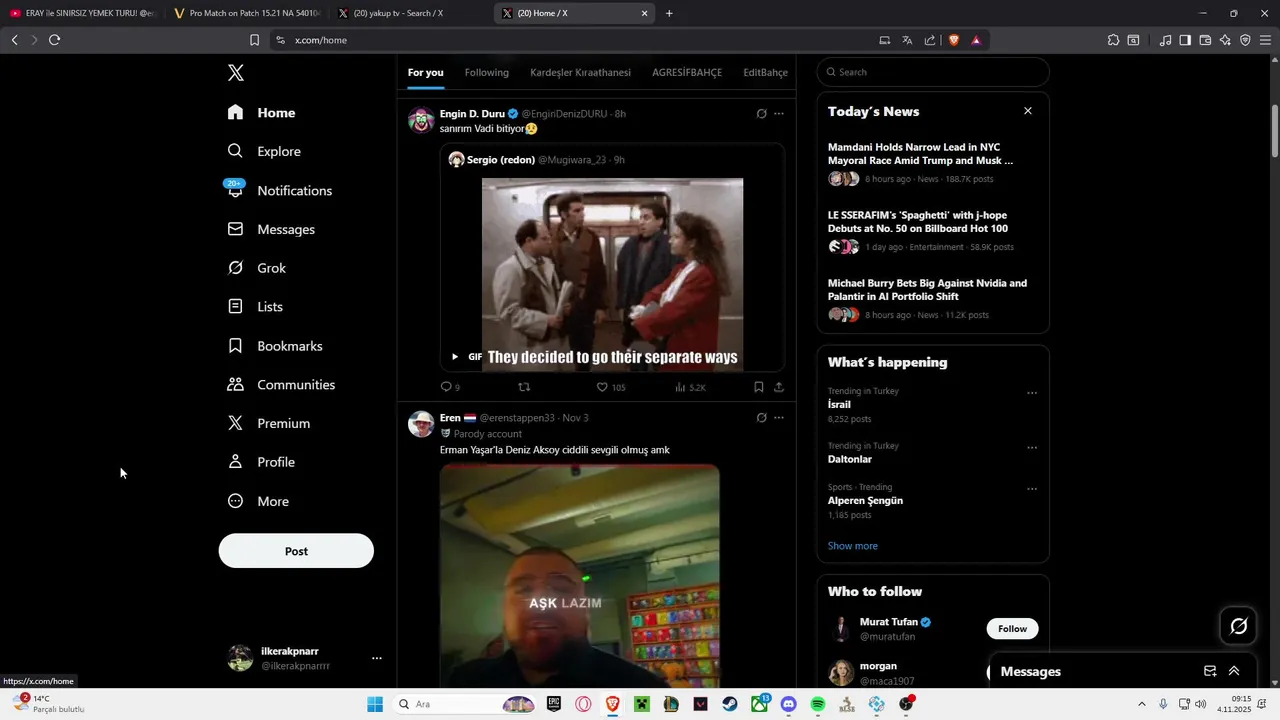Open options for the Alperen Şengün trend
1280x720 pixels.
(x=1032, y=489)
